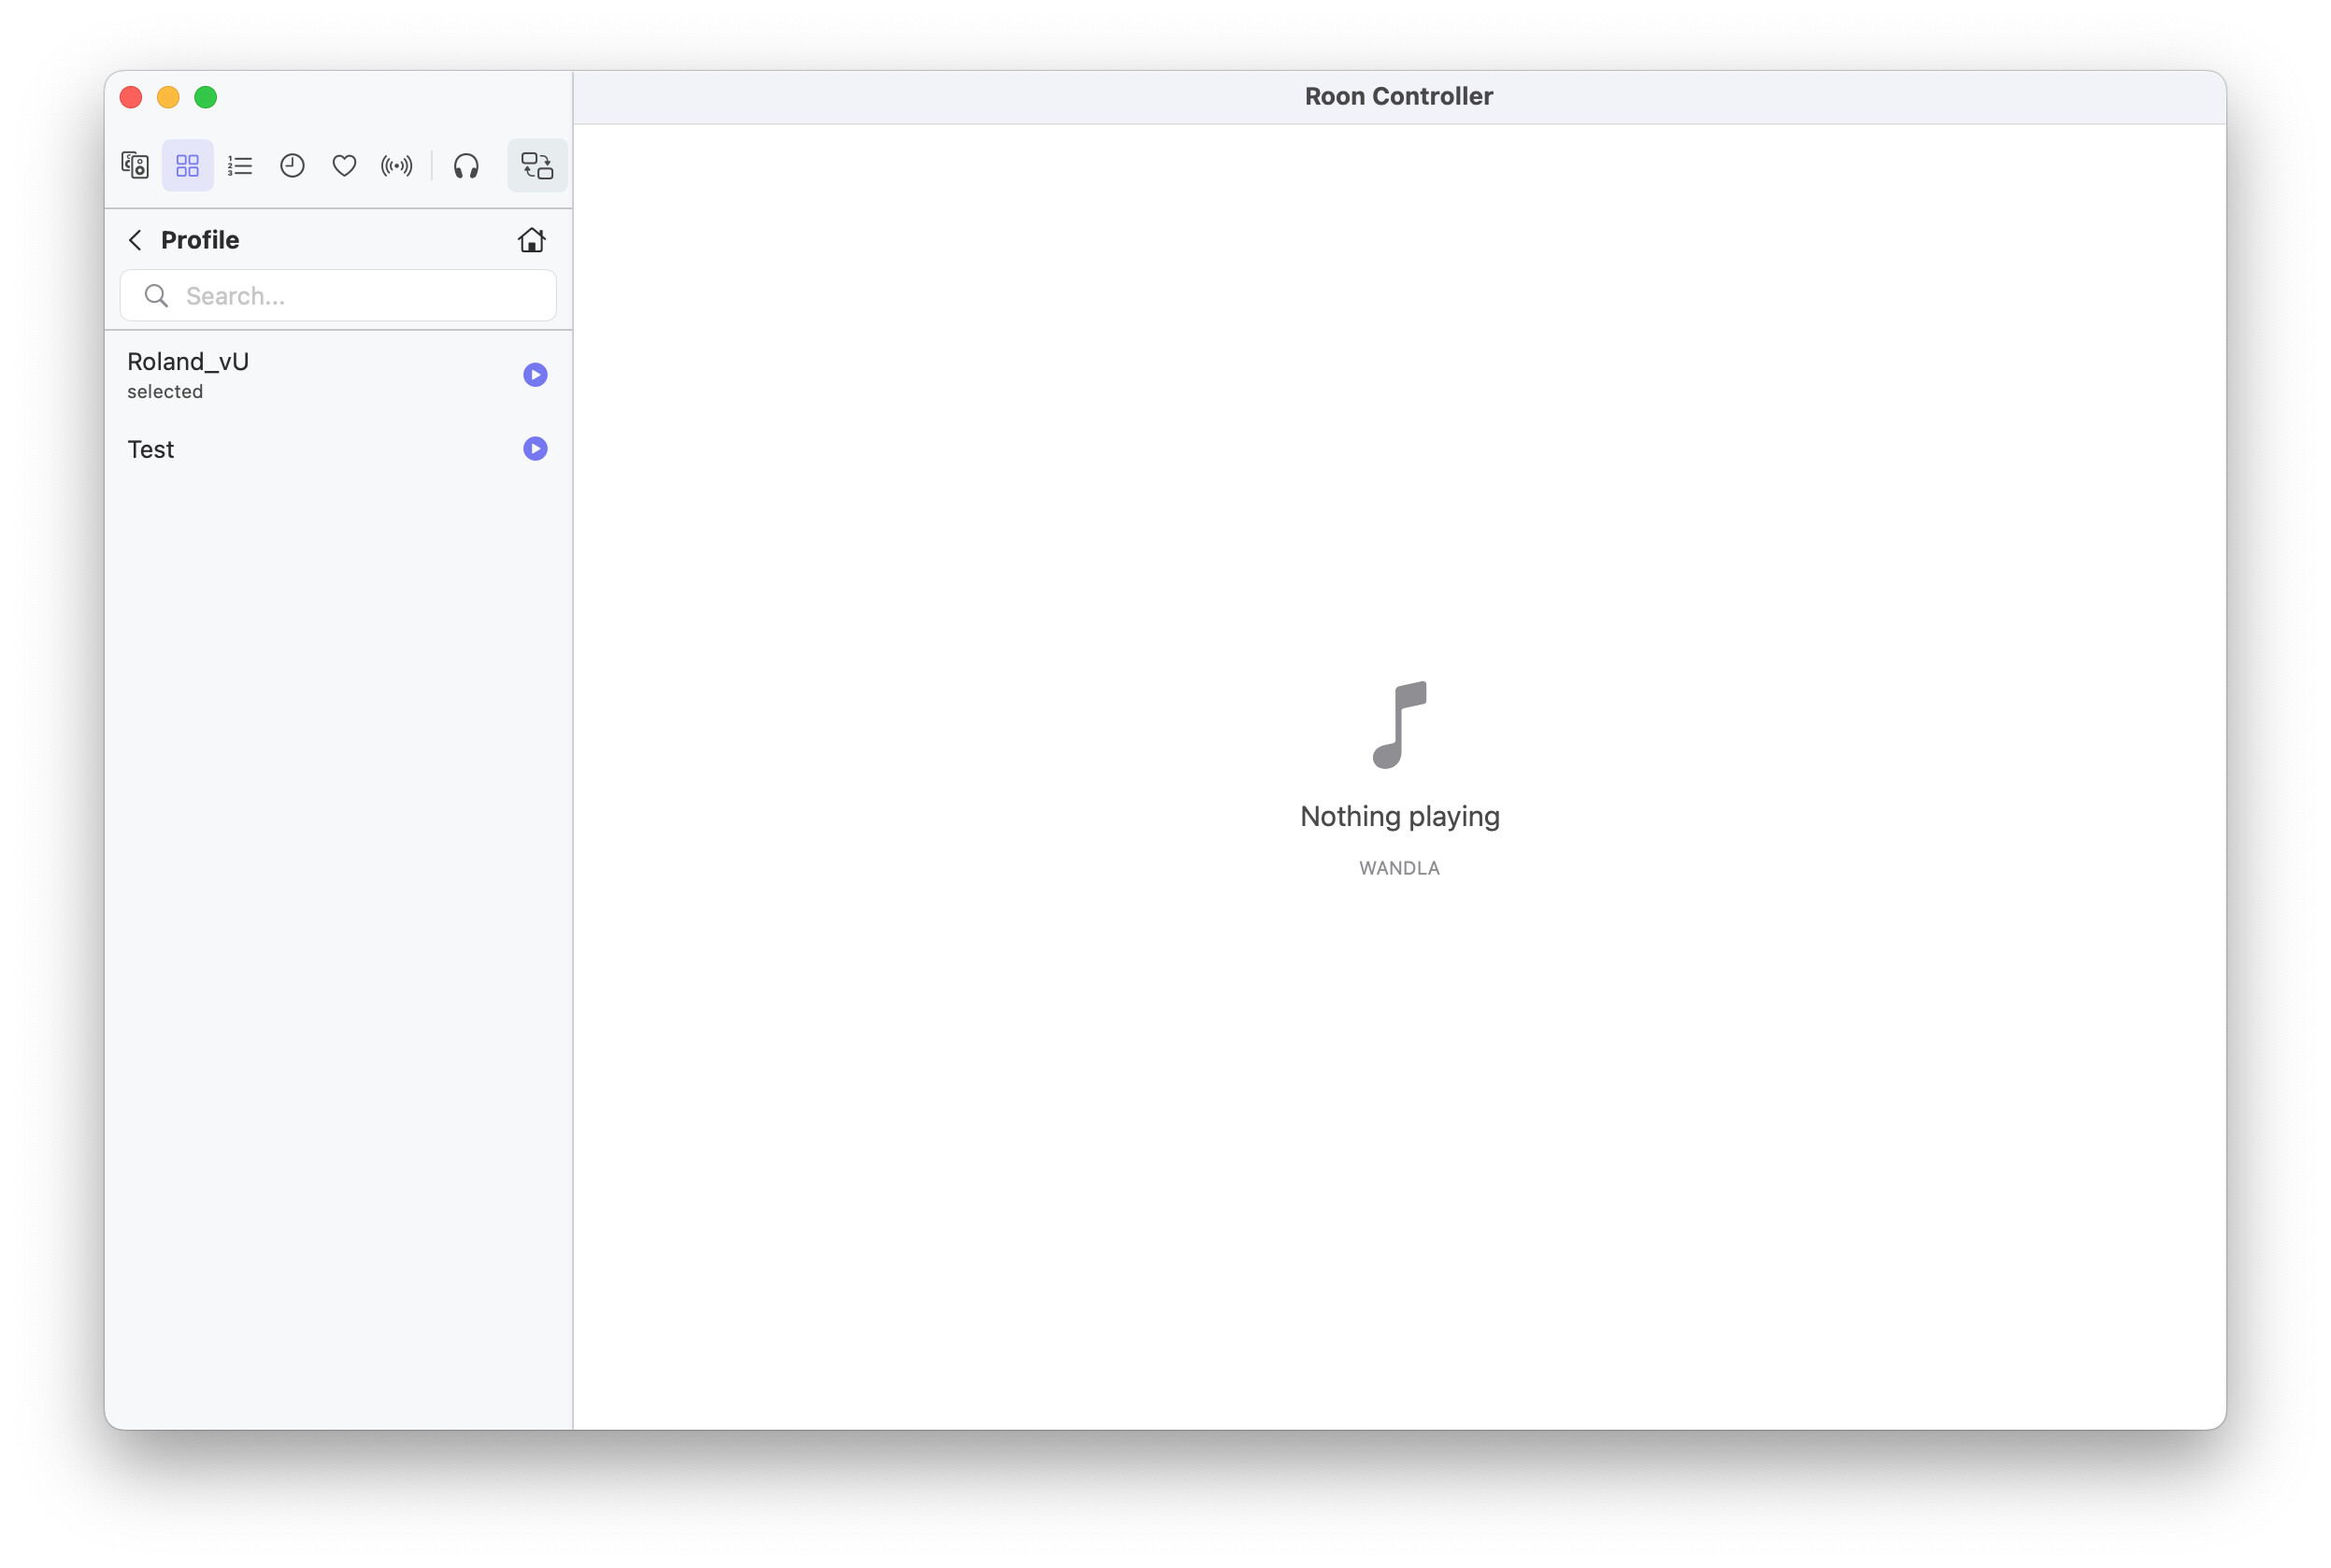The width and height of the screenshot is (2331, 1568).
Task: Click the WANDLA zone label
Action: [1398, 868]
